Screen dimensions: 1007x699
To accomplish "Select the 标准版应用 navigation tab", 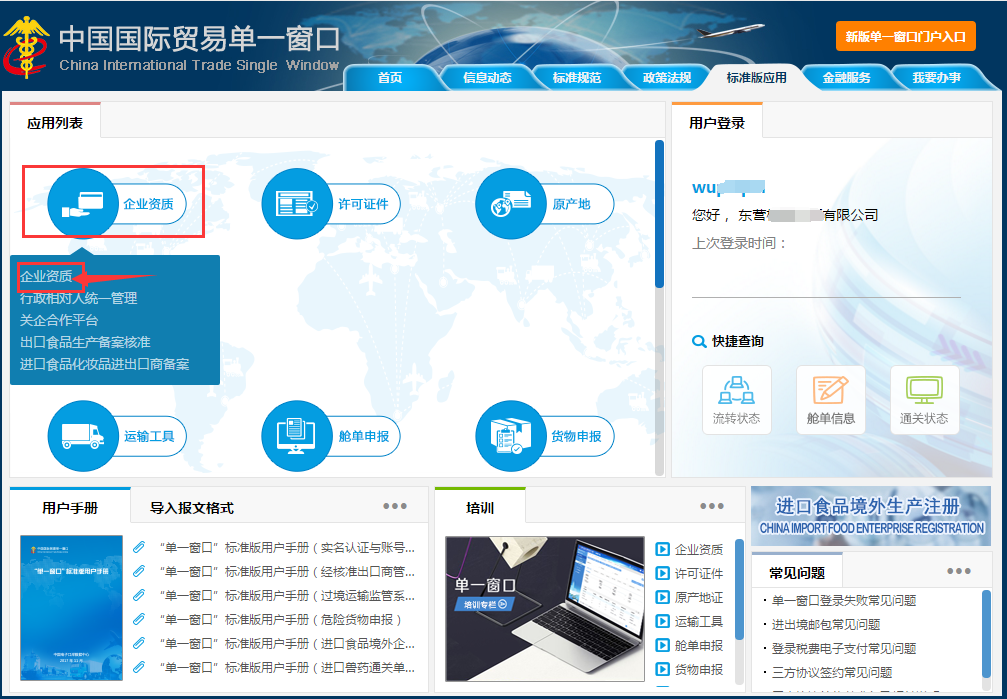I will 757,78.
